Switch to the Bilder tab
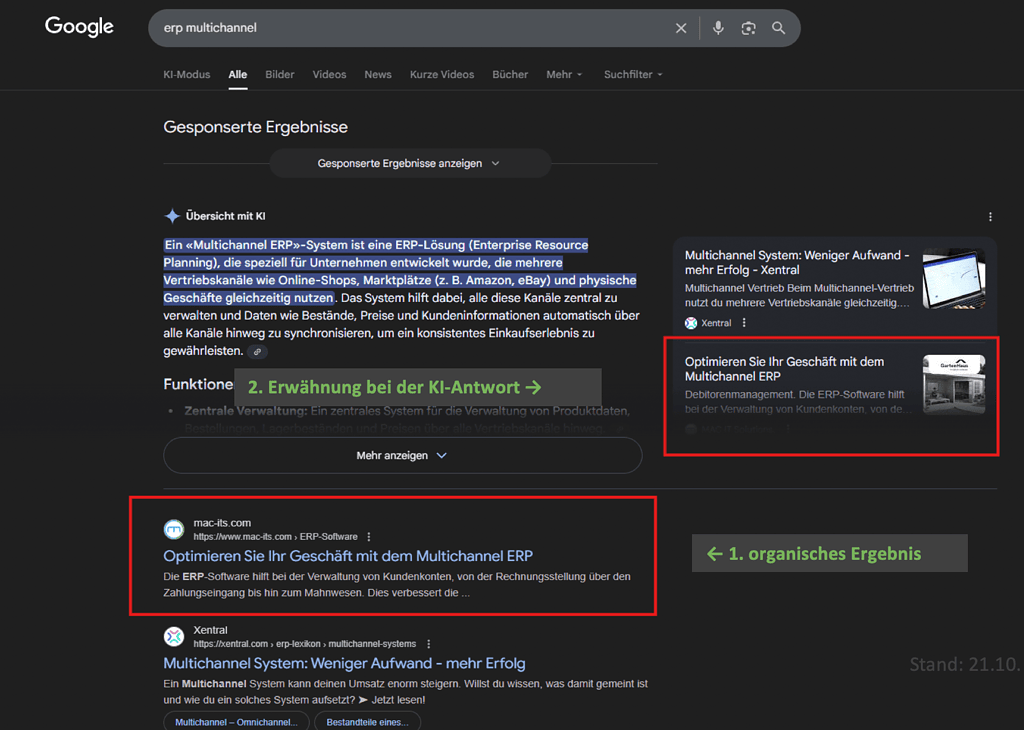Screen dimensions: 1024x730 pos(279,74)
